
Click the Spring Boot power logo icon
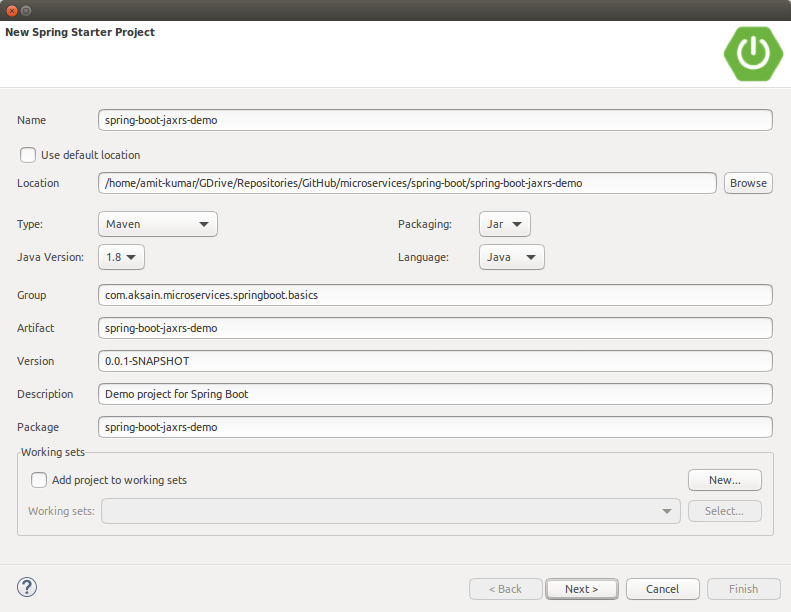tap(753, 53)
